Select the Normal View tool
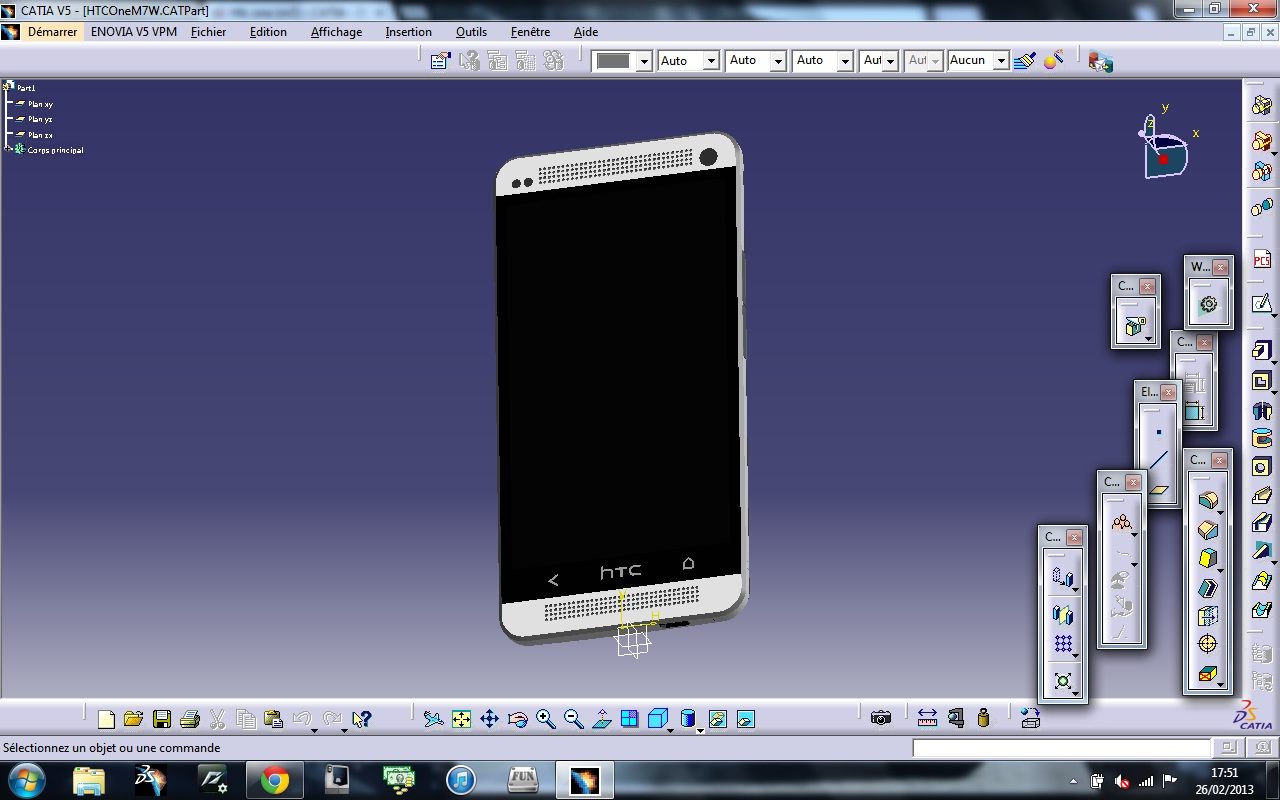1280x800 pixels. pos(601,718)
